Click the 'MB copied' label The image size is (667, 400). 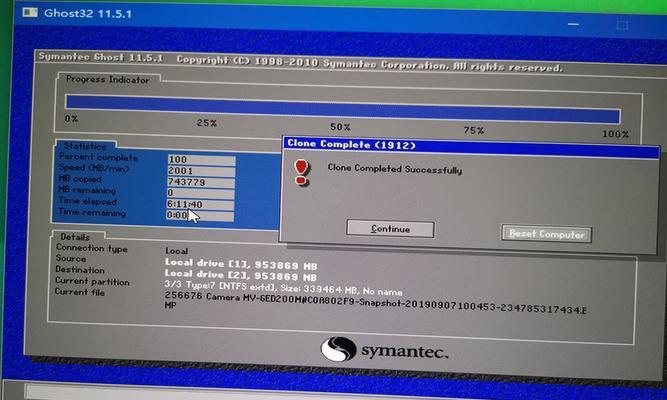[80, 179]
